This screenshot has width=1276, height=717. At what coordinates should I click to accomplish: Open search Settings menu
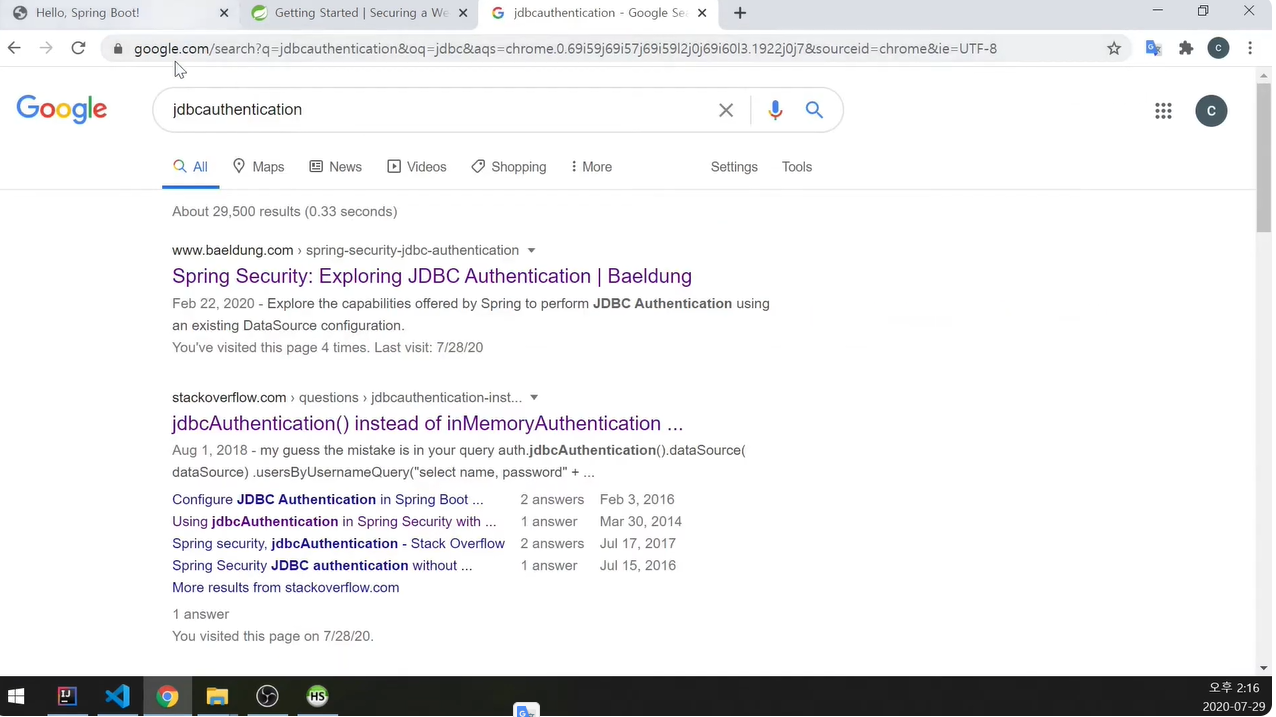pyautogui.click(x=734, y=167)
